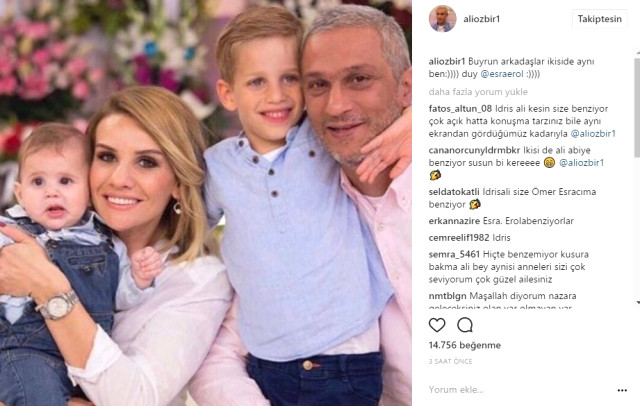Visit fatos_altun_08 commenter profile
This screenshot has height=406, width=640.
[x=460, y=109]
